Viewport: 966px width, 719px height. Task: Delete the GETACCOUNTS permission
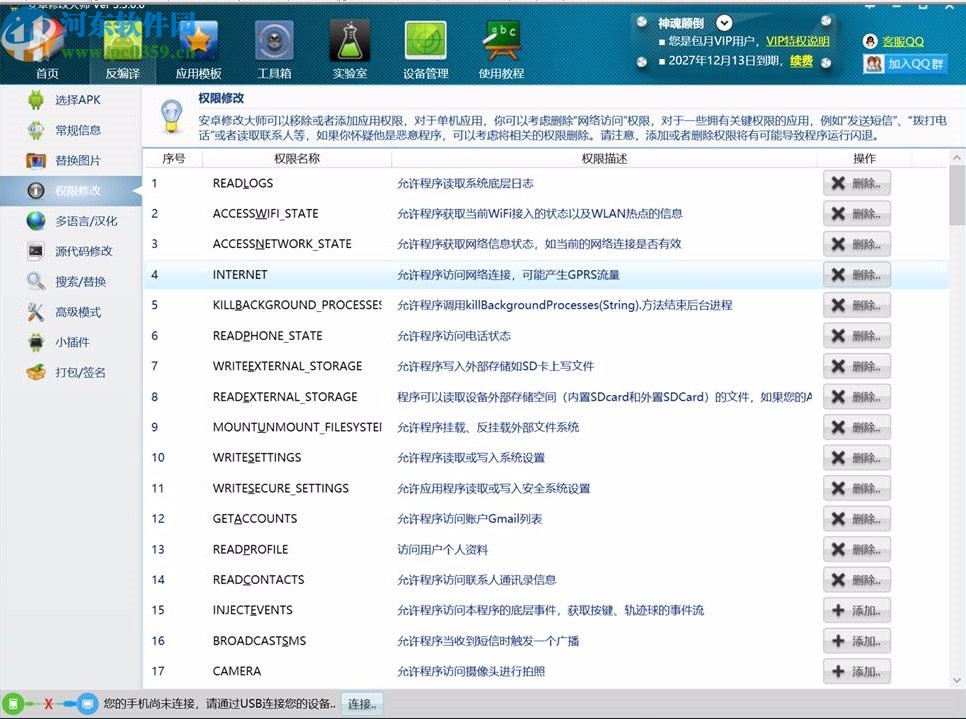pos(857,519)
